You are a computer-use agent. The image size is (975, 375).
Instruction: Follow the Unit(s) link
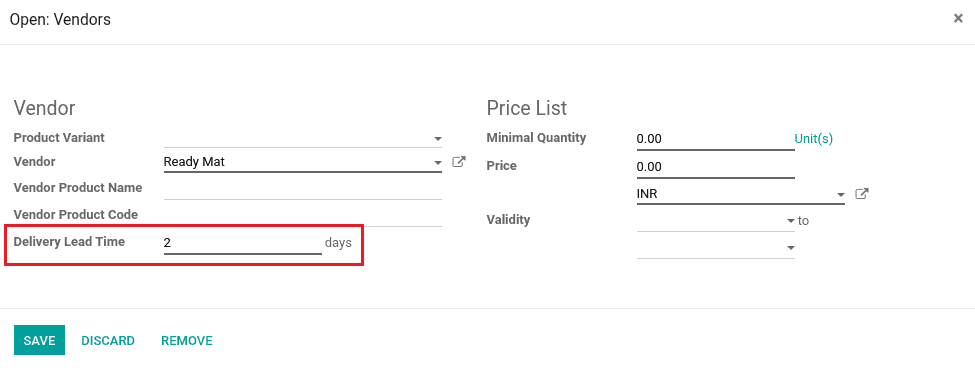(813, 139)
